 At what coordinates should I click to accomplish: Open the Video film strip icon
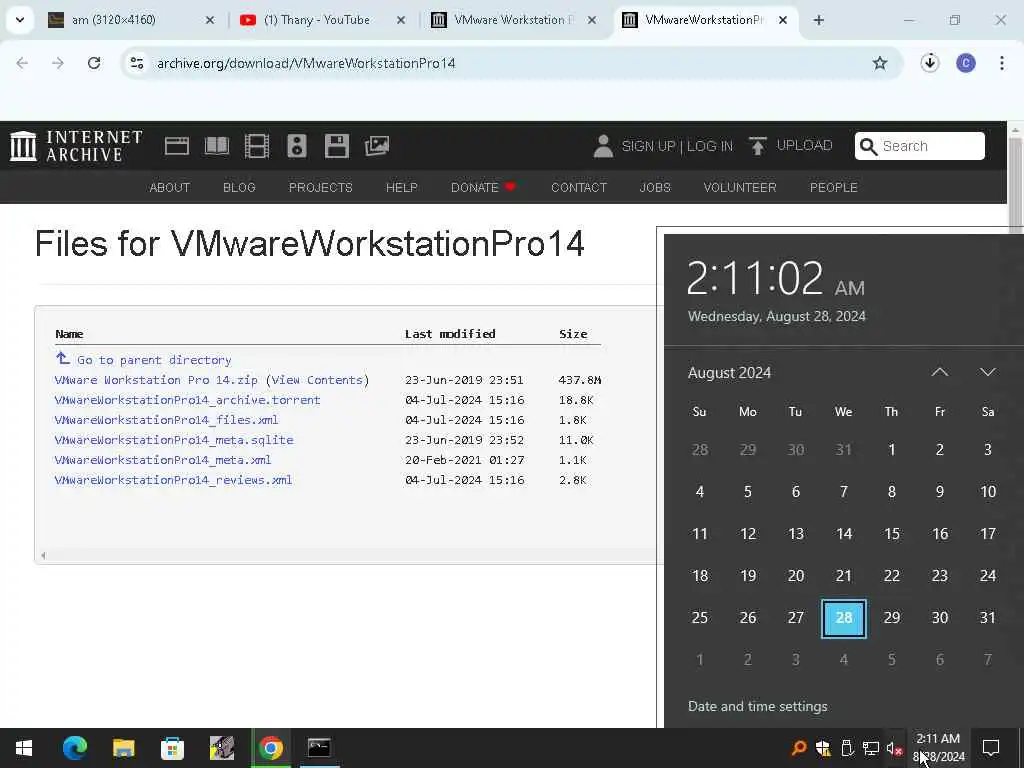[257, 146]
